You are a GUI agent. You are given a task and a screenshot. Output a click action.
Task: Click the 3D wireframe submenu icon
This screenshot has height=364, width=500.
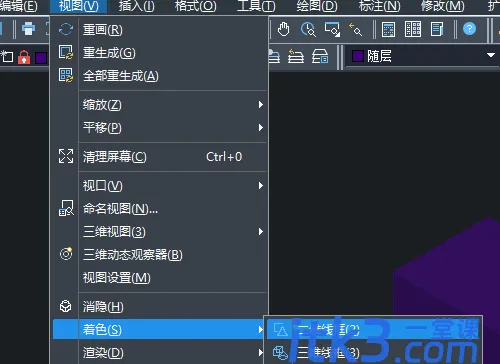click(280, 353)
